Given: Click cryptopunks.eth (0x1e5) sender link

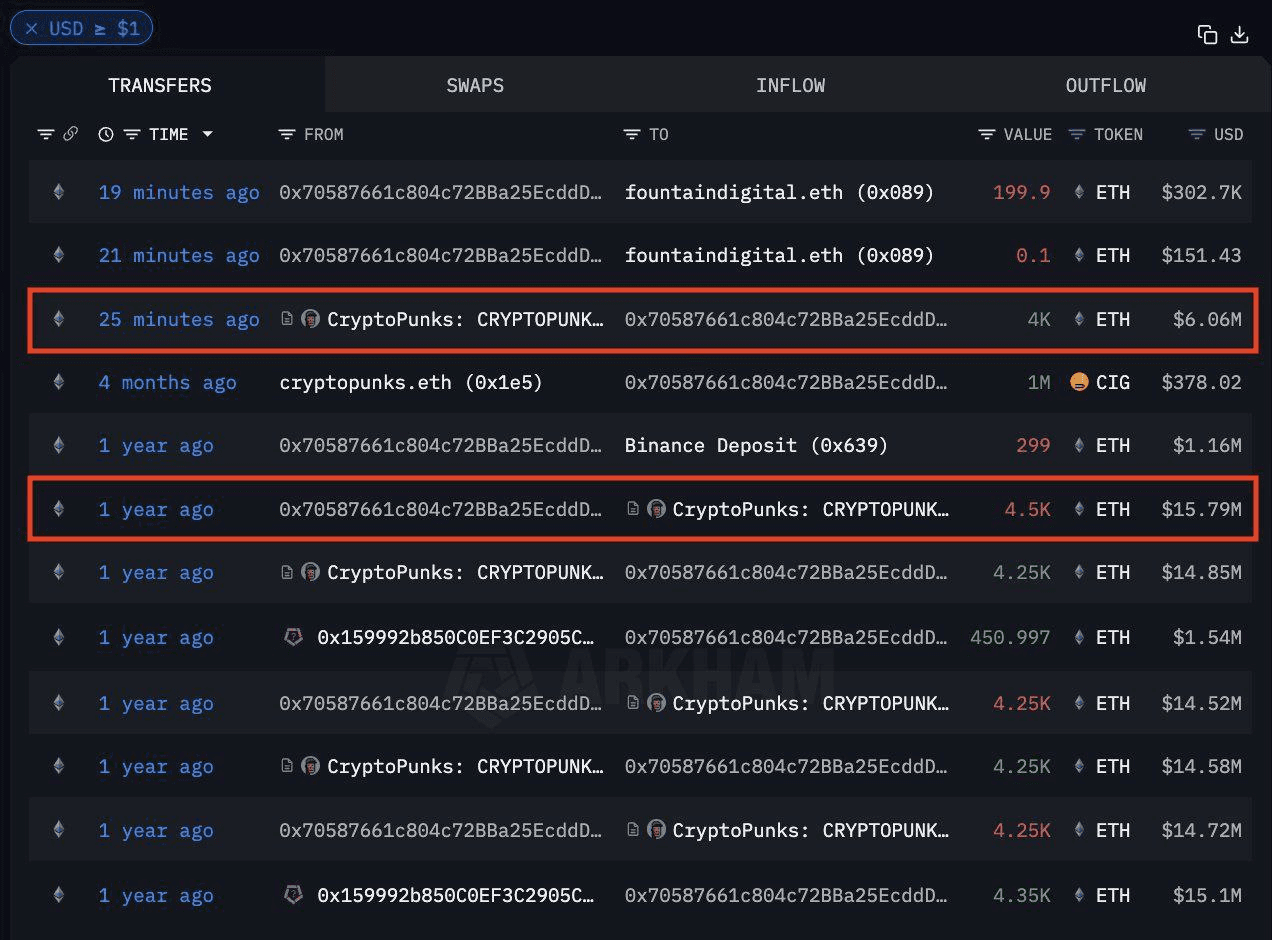Looking at the screenshot, I should (x=410, y=382).
